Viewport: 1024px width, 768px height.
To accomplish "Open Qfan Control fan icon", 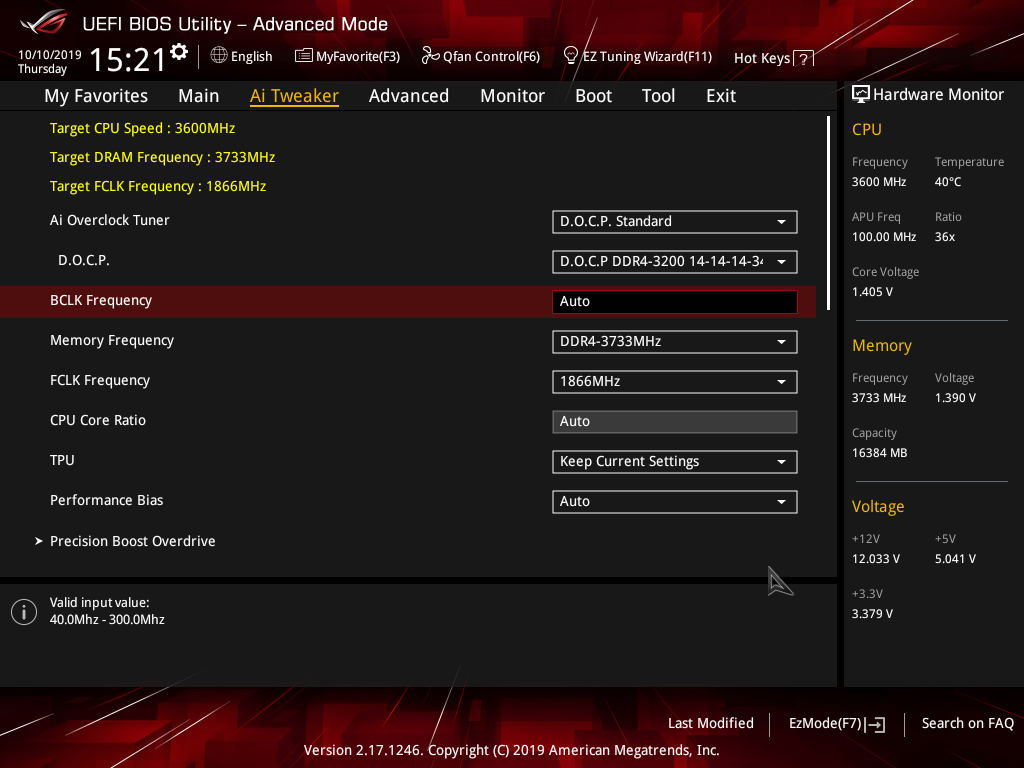I will click(x=430, y=56).
